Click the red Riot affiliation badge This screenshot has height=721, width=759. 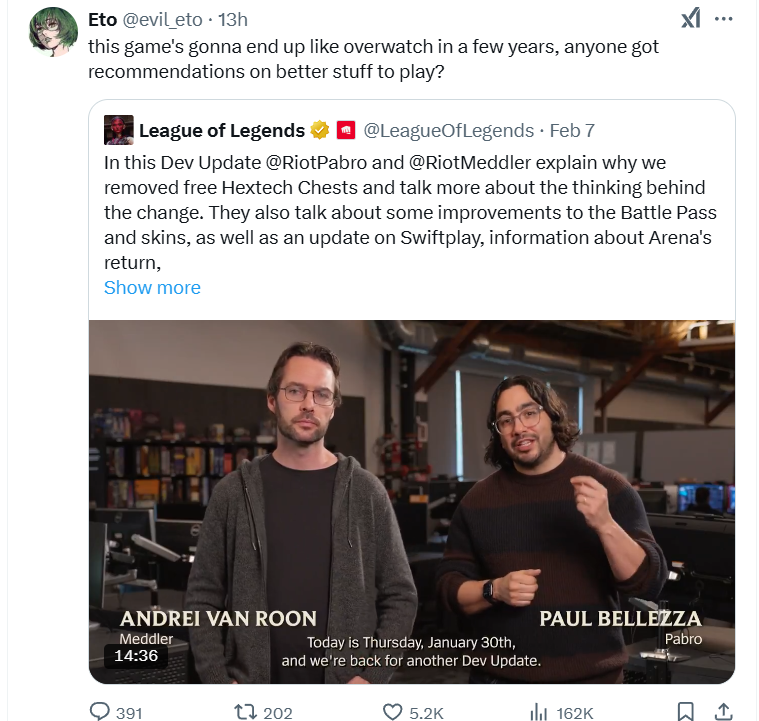click(x=346, y=130)
